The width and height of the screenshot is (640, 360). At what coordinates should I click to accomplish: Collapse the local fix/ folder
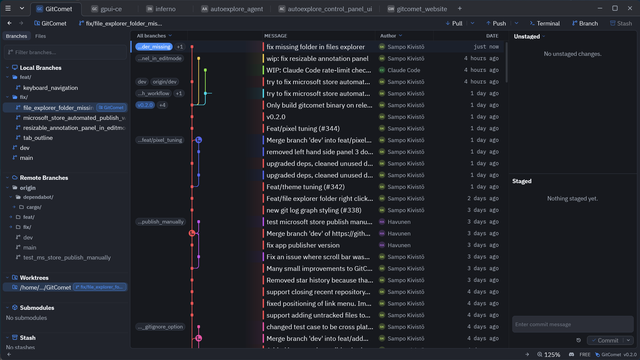click(x=7, y=97)
